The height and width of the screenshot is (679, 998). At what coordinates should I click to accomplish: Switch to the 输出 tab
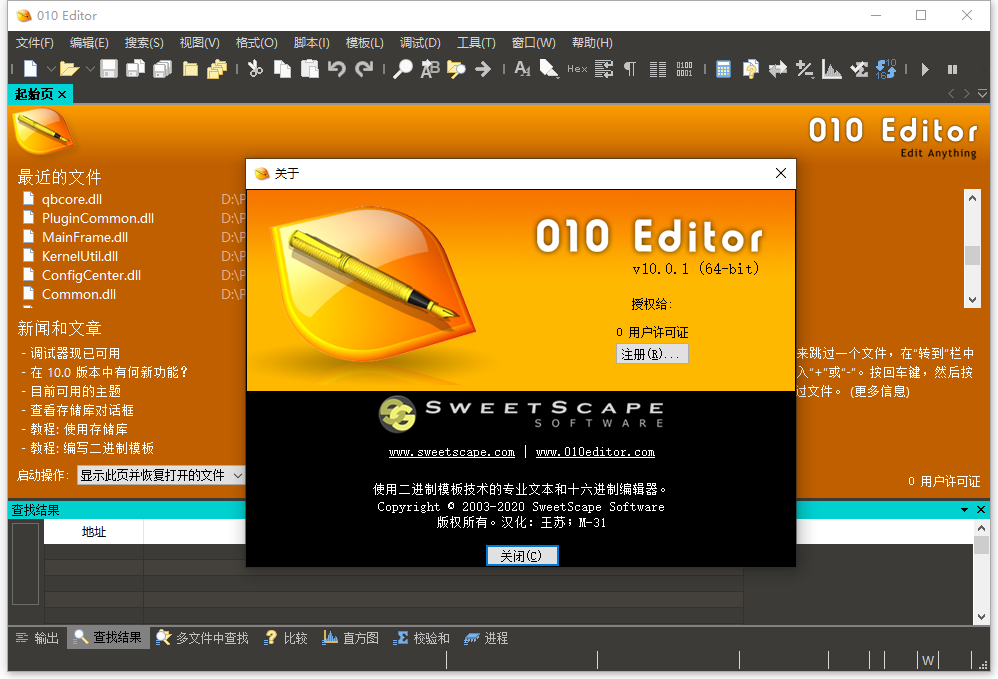coord(38,638)
